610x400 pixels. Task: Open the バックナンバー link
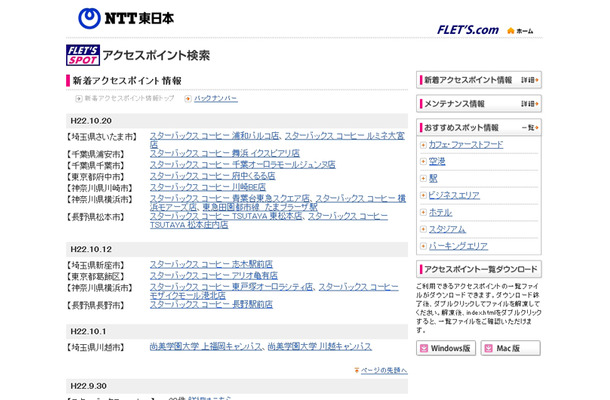[x=216, y=99]
